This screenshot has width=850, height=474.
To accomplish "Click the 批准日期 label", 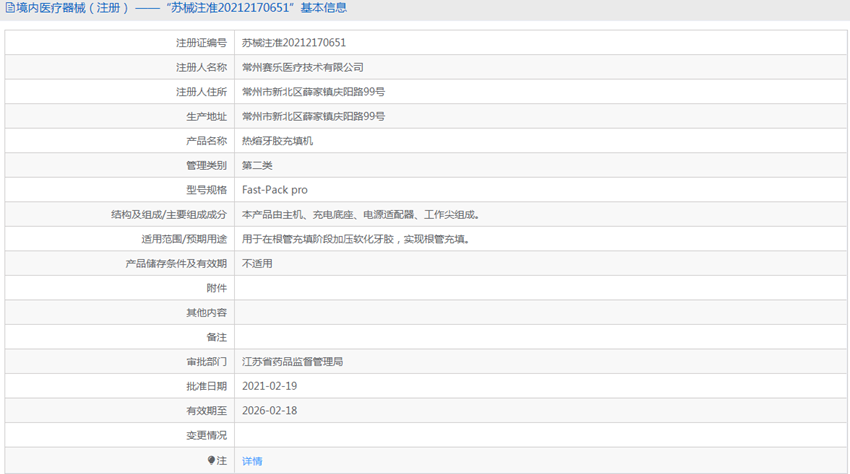I will coord(207,386).
